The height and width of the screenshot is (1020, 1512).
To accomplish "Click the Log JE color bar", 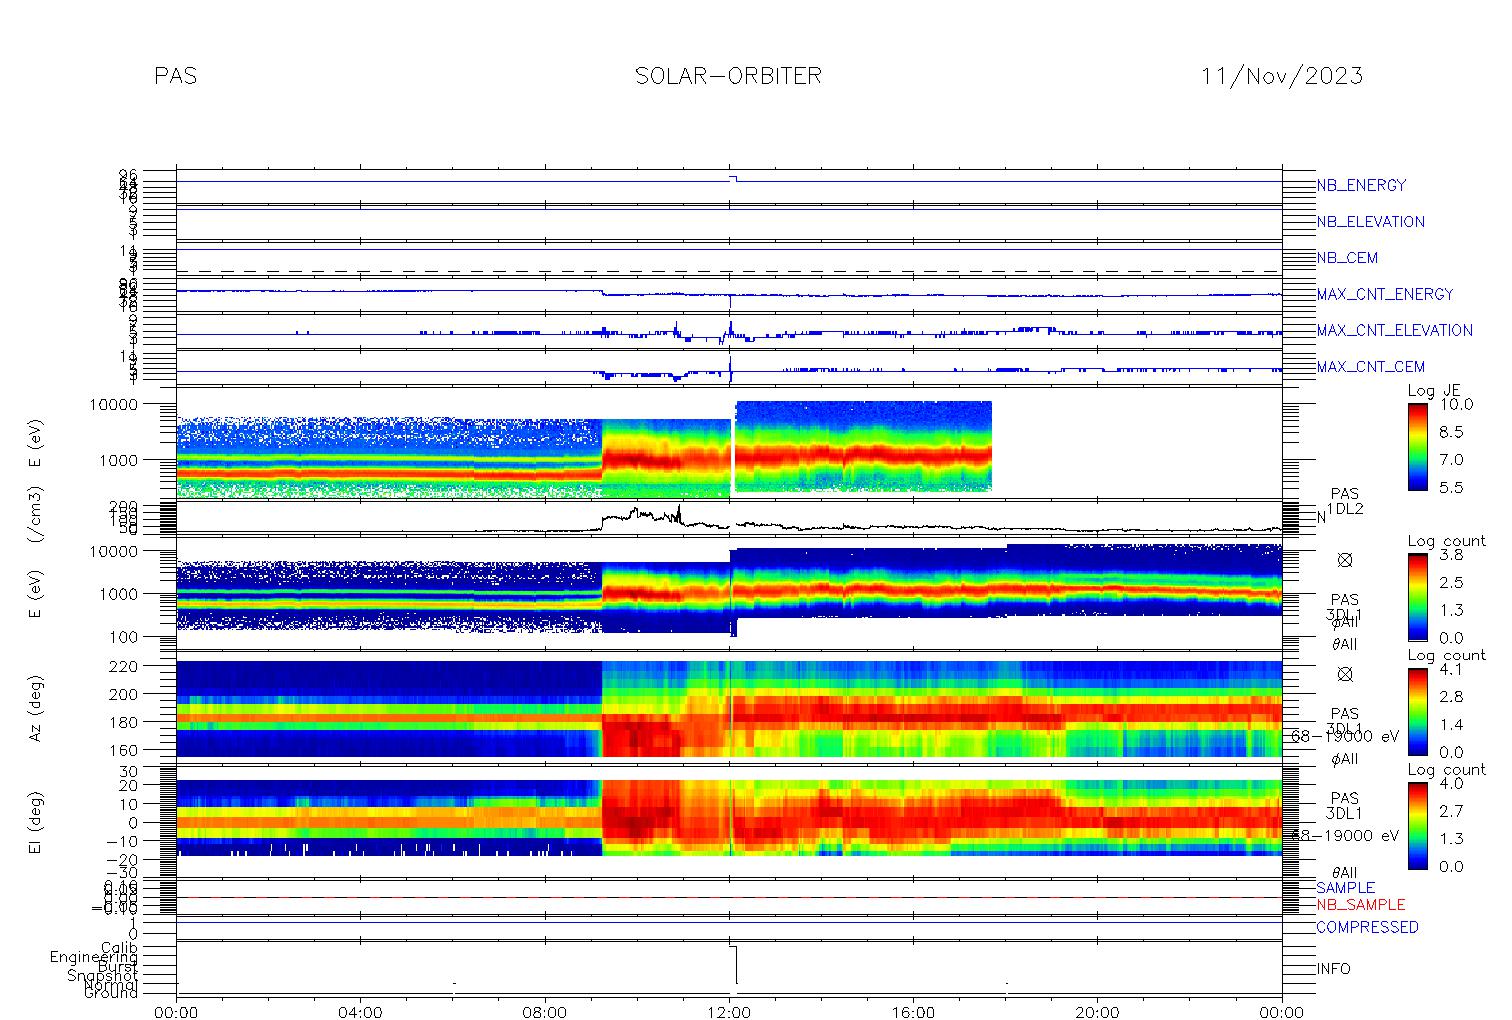I will pyautogui.click(x=1417, y=447).
